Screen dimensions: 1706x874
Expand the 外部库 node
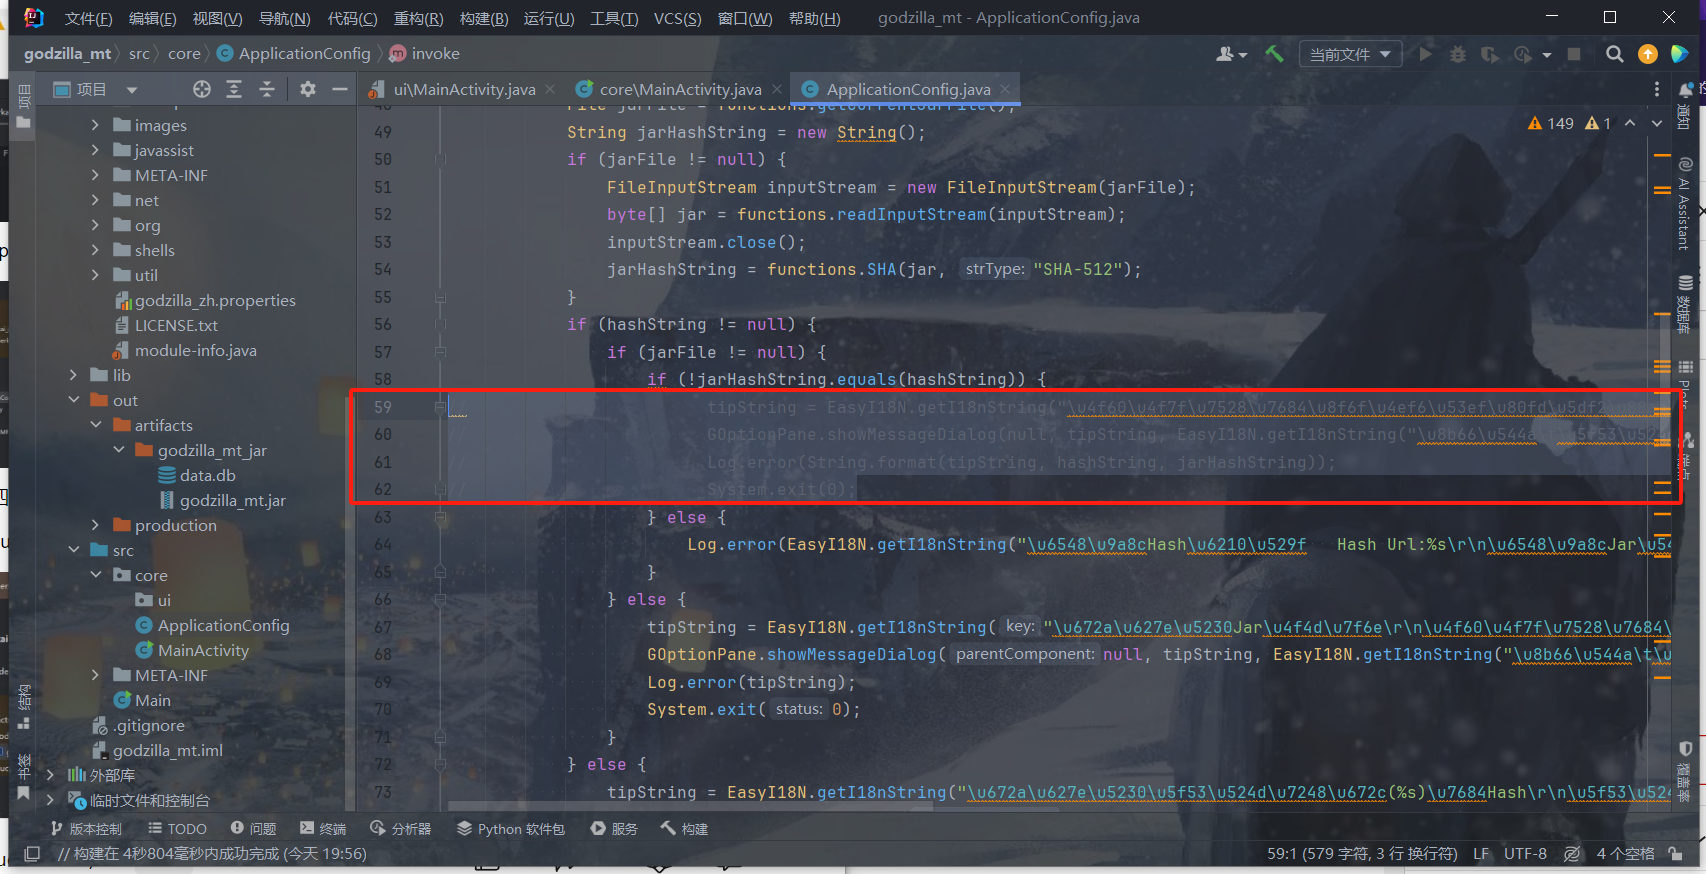point(50,775)
